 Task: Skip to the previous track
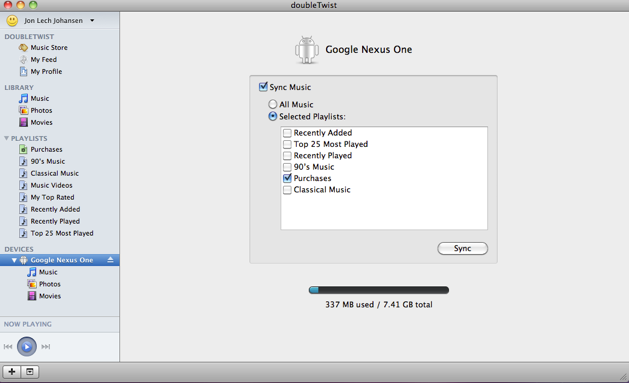8,347
